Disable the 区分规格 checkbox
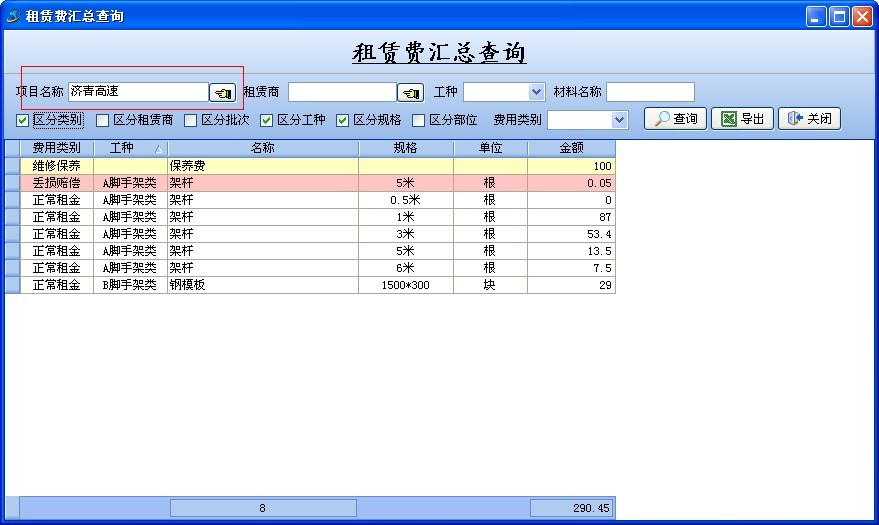The height and width of the screenshot is (525, 879). pos(342,121)
